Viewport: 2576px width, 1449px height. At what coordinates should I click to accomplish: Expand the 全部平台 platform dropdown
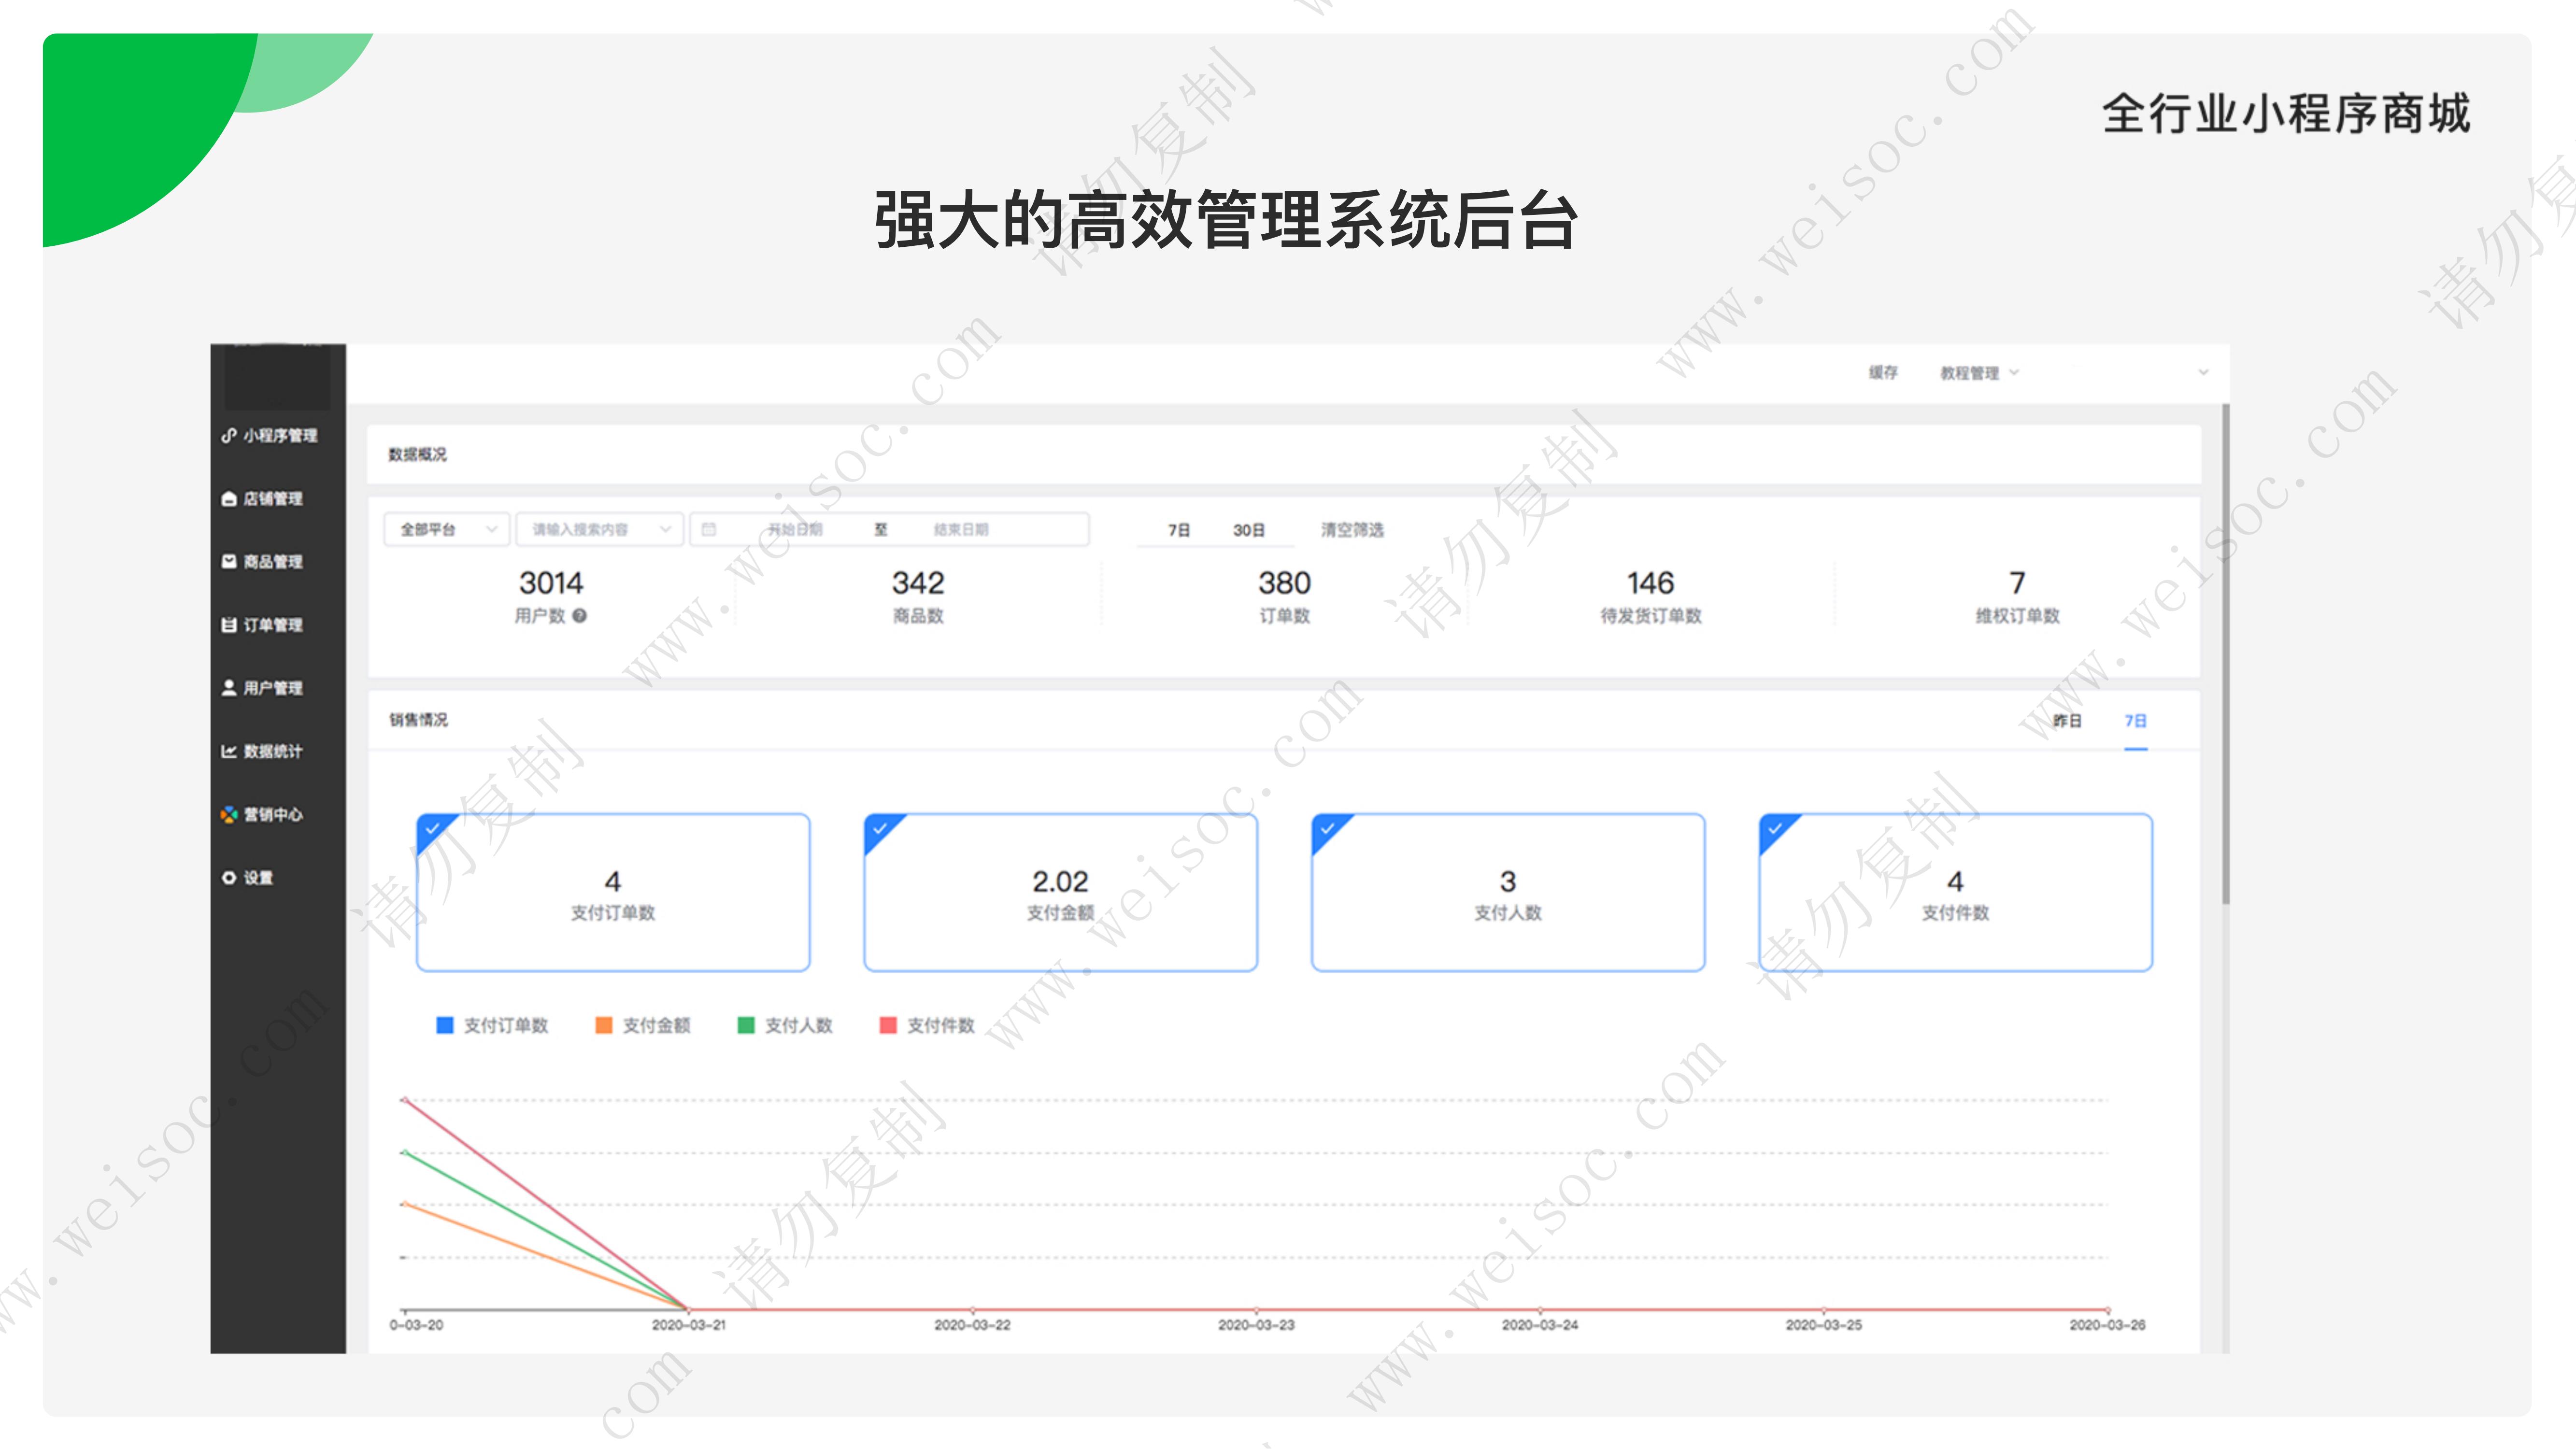447,529
